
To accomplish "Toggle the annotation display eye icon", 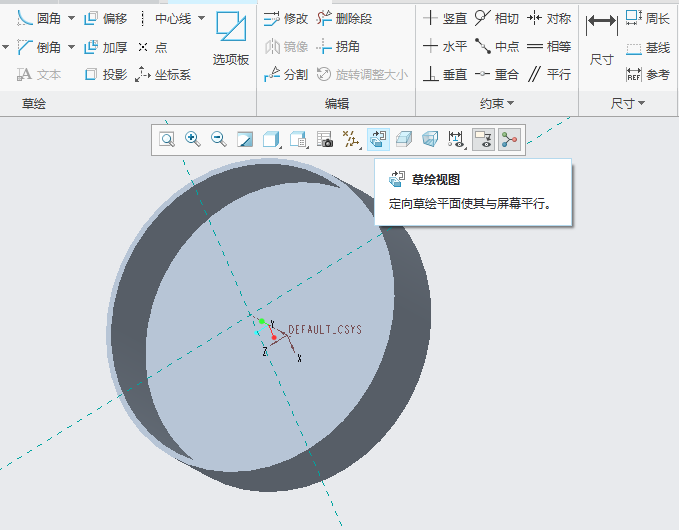I will coord(483,139).
